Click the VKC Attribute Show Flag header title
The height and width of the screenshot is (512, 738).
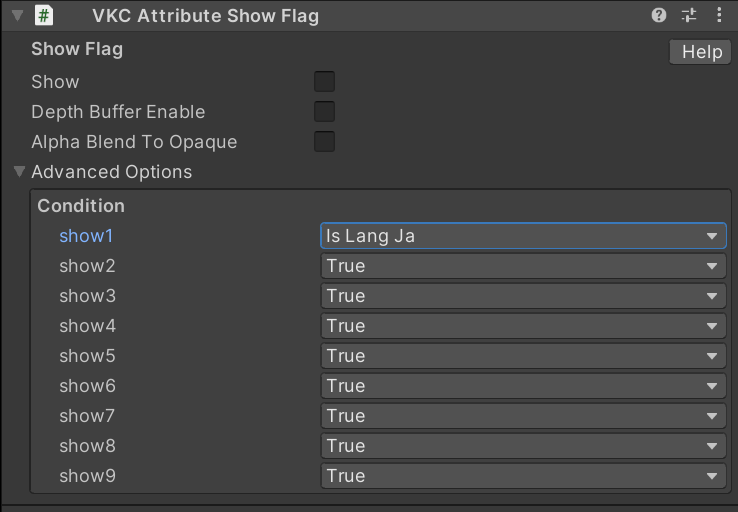206,15
